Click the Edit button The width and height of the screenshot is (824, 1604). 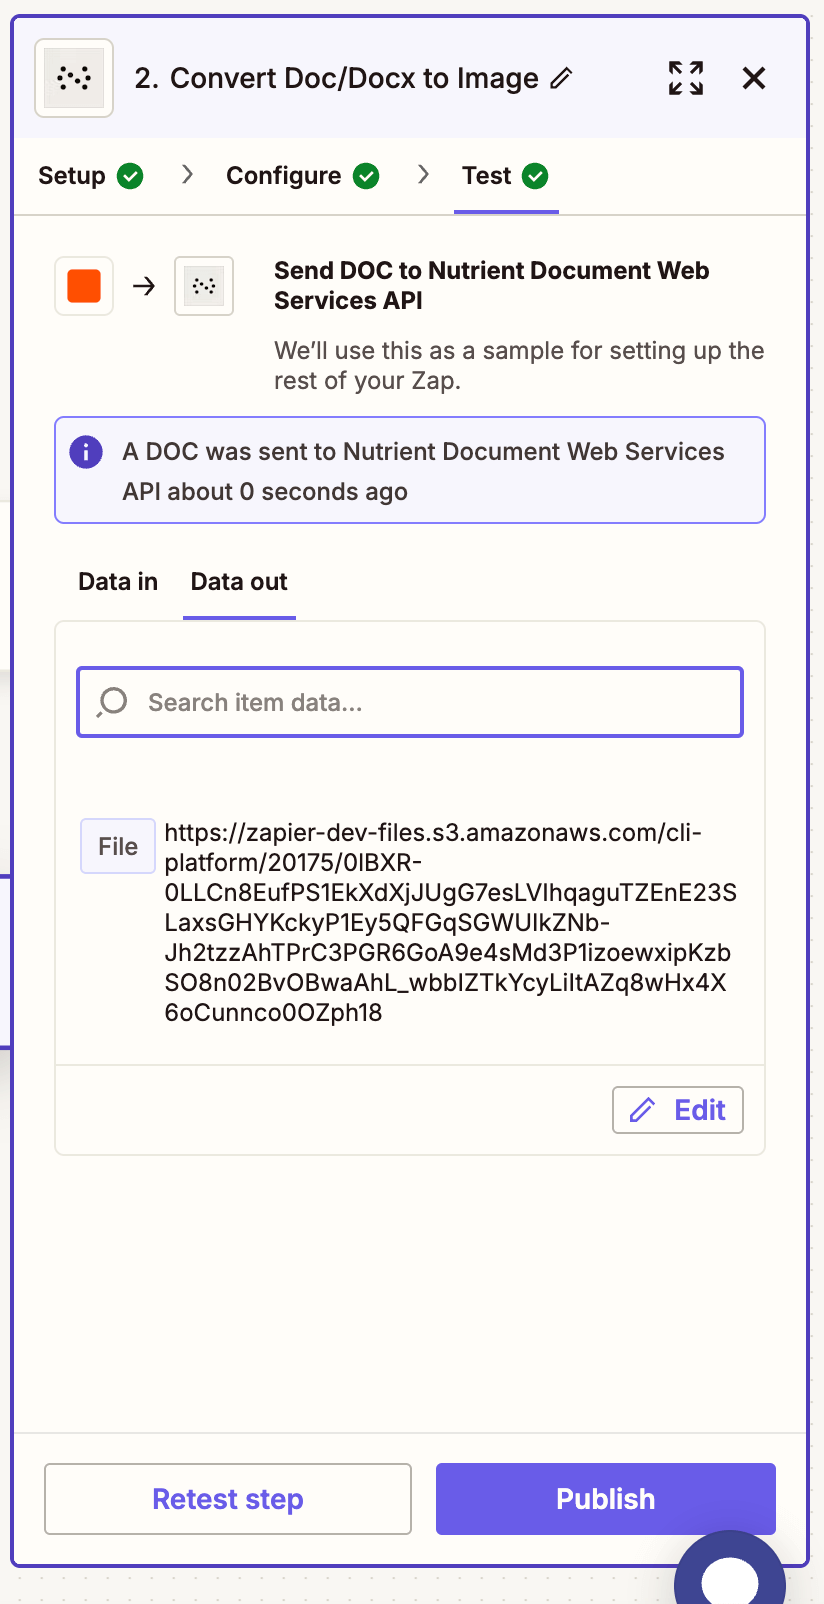(x=678, y=1110)
